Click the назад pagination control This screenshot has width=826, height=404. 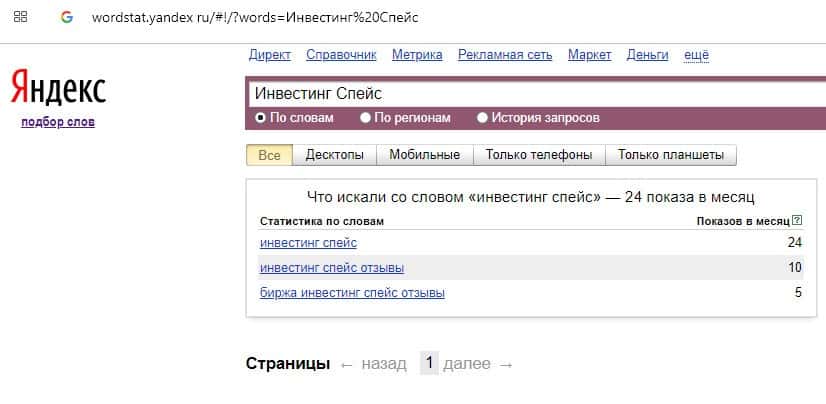[384, 364]
